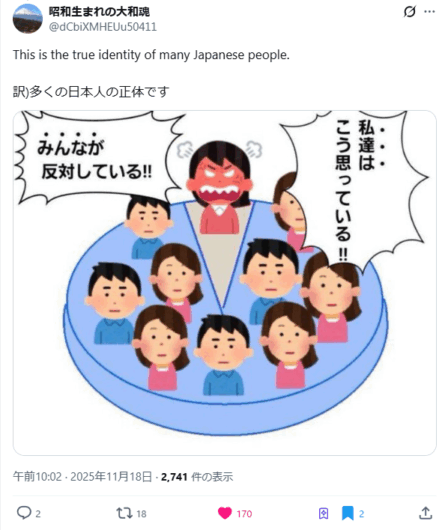The height and width of the screenshot is (530, 448).
Task: Open the Grok slashed-circle icon
Action: pyautogui.click(x=409, y=12)
